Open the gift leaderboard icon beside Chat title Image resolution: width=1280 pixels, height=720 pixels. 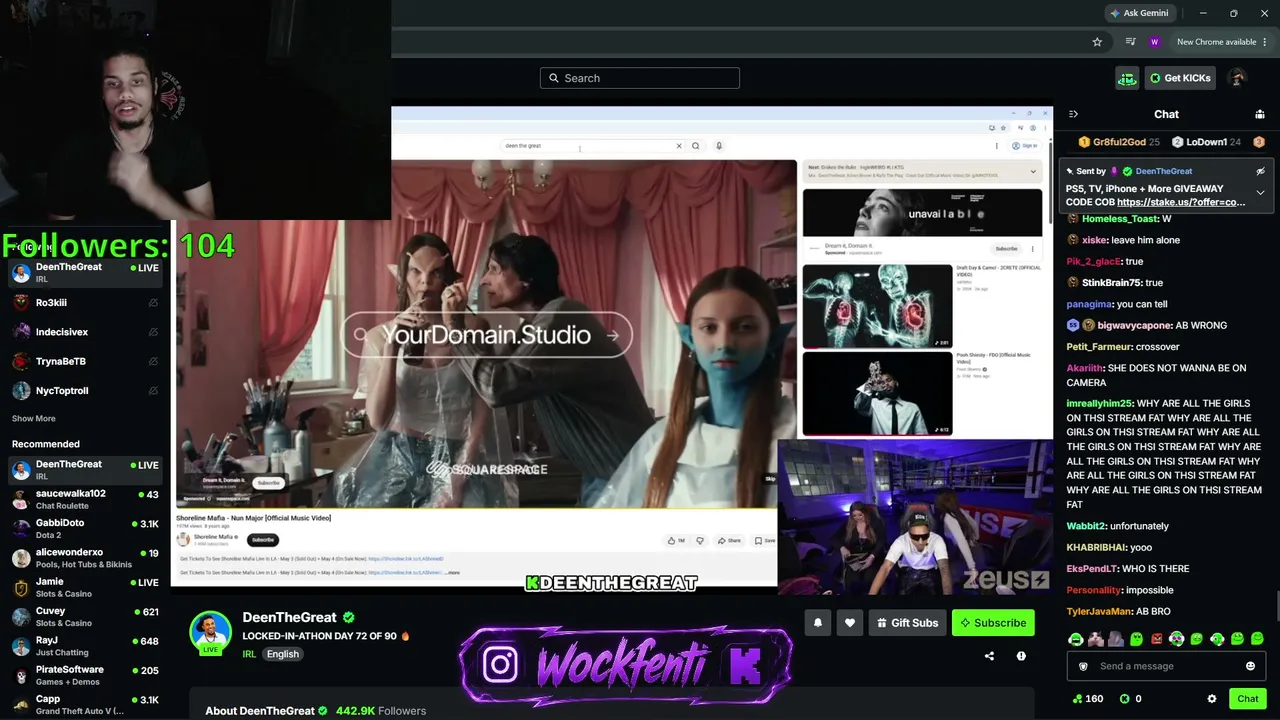tap(1259, 114)
